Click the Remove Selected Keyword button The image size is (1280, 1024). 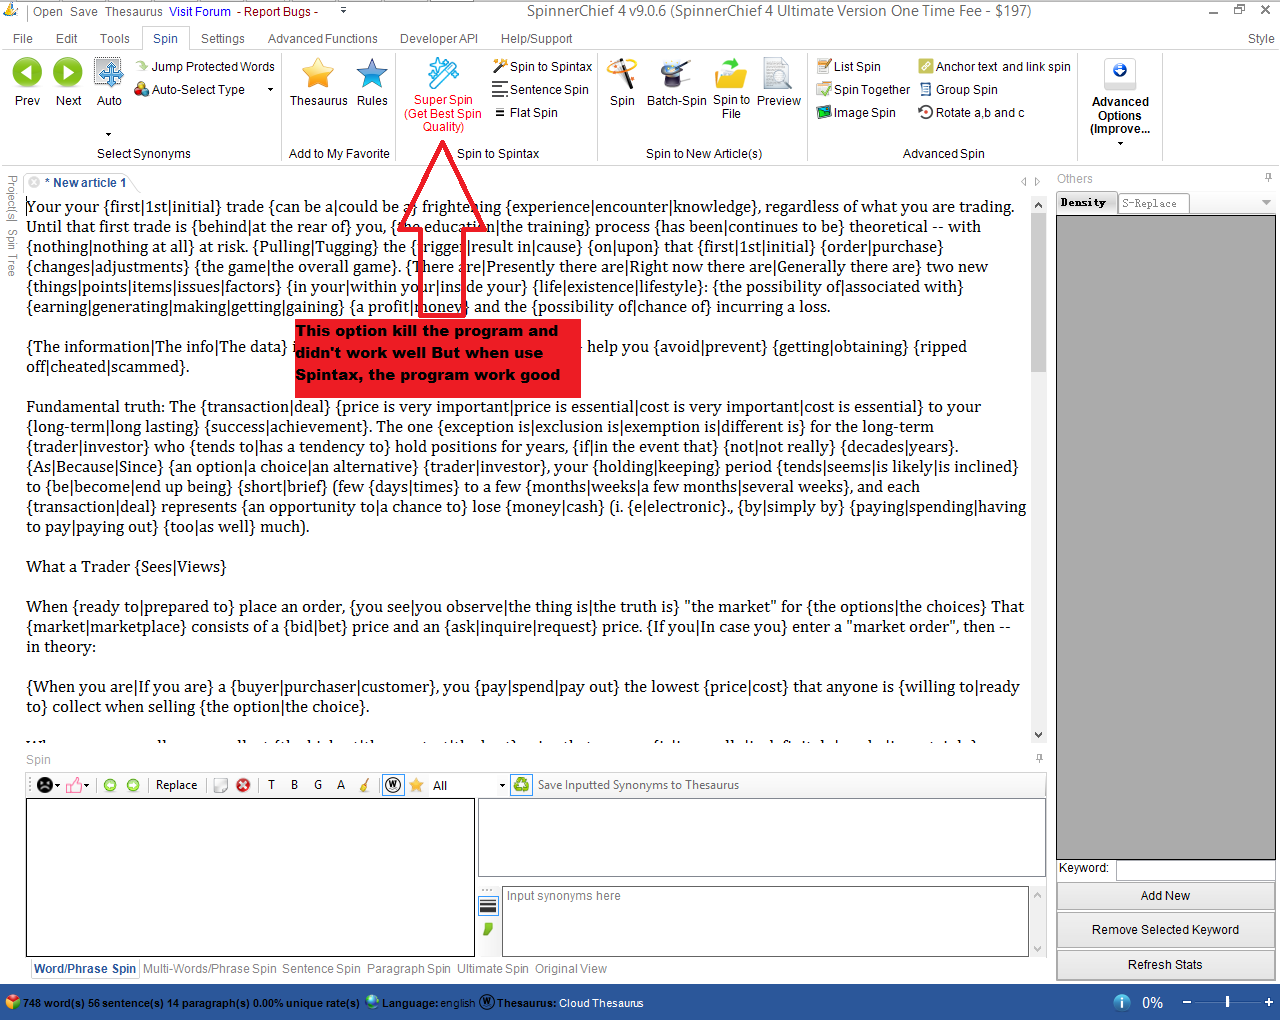pos(1165,930)
